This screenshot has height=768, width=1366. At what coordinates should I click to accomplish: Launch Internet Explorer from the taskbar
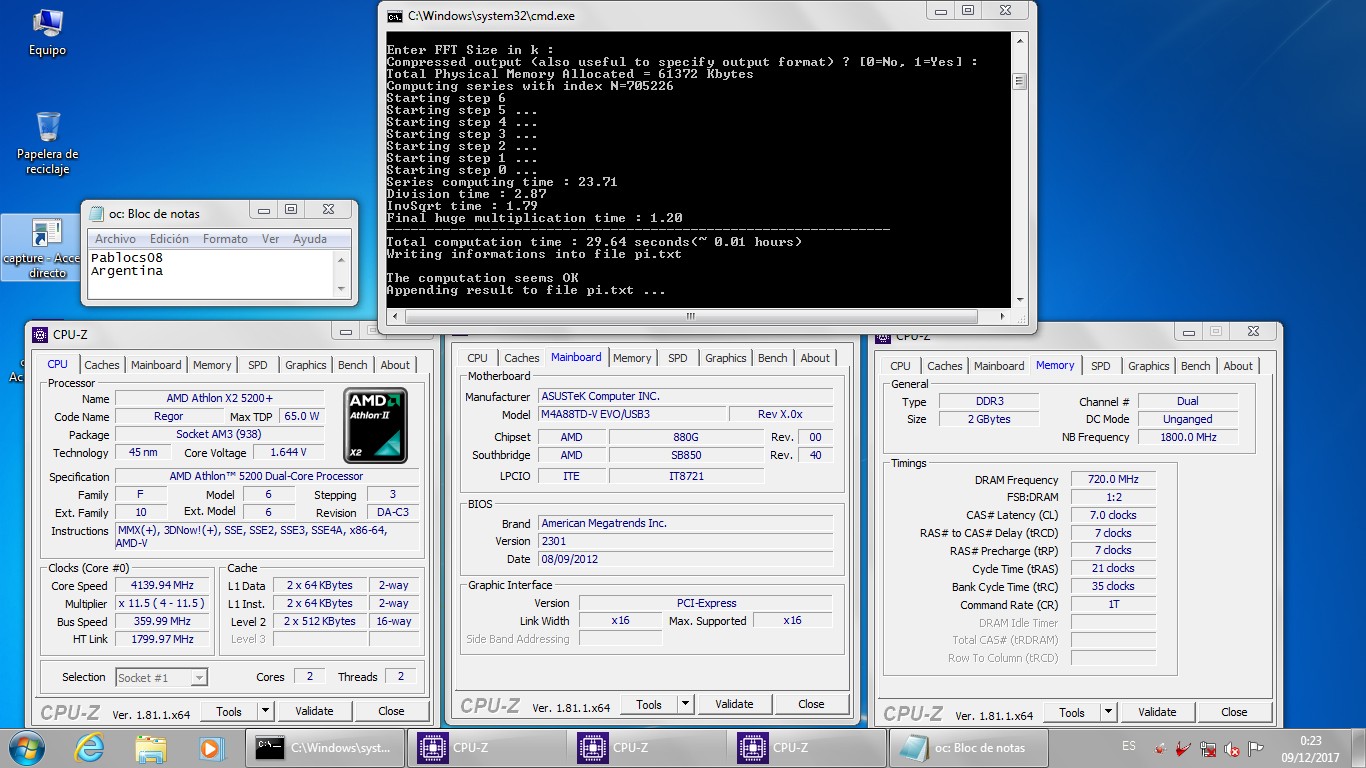pos(91,748)
